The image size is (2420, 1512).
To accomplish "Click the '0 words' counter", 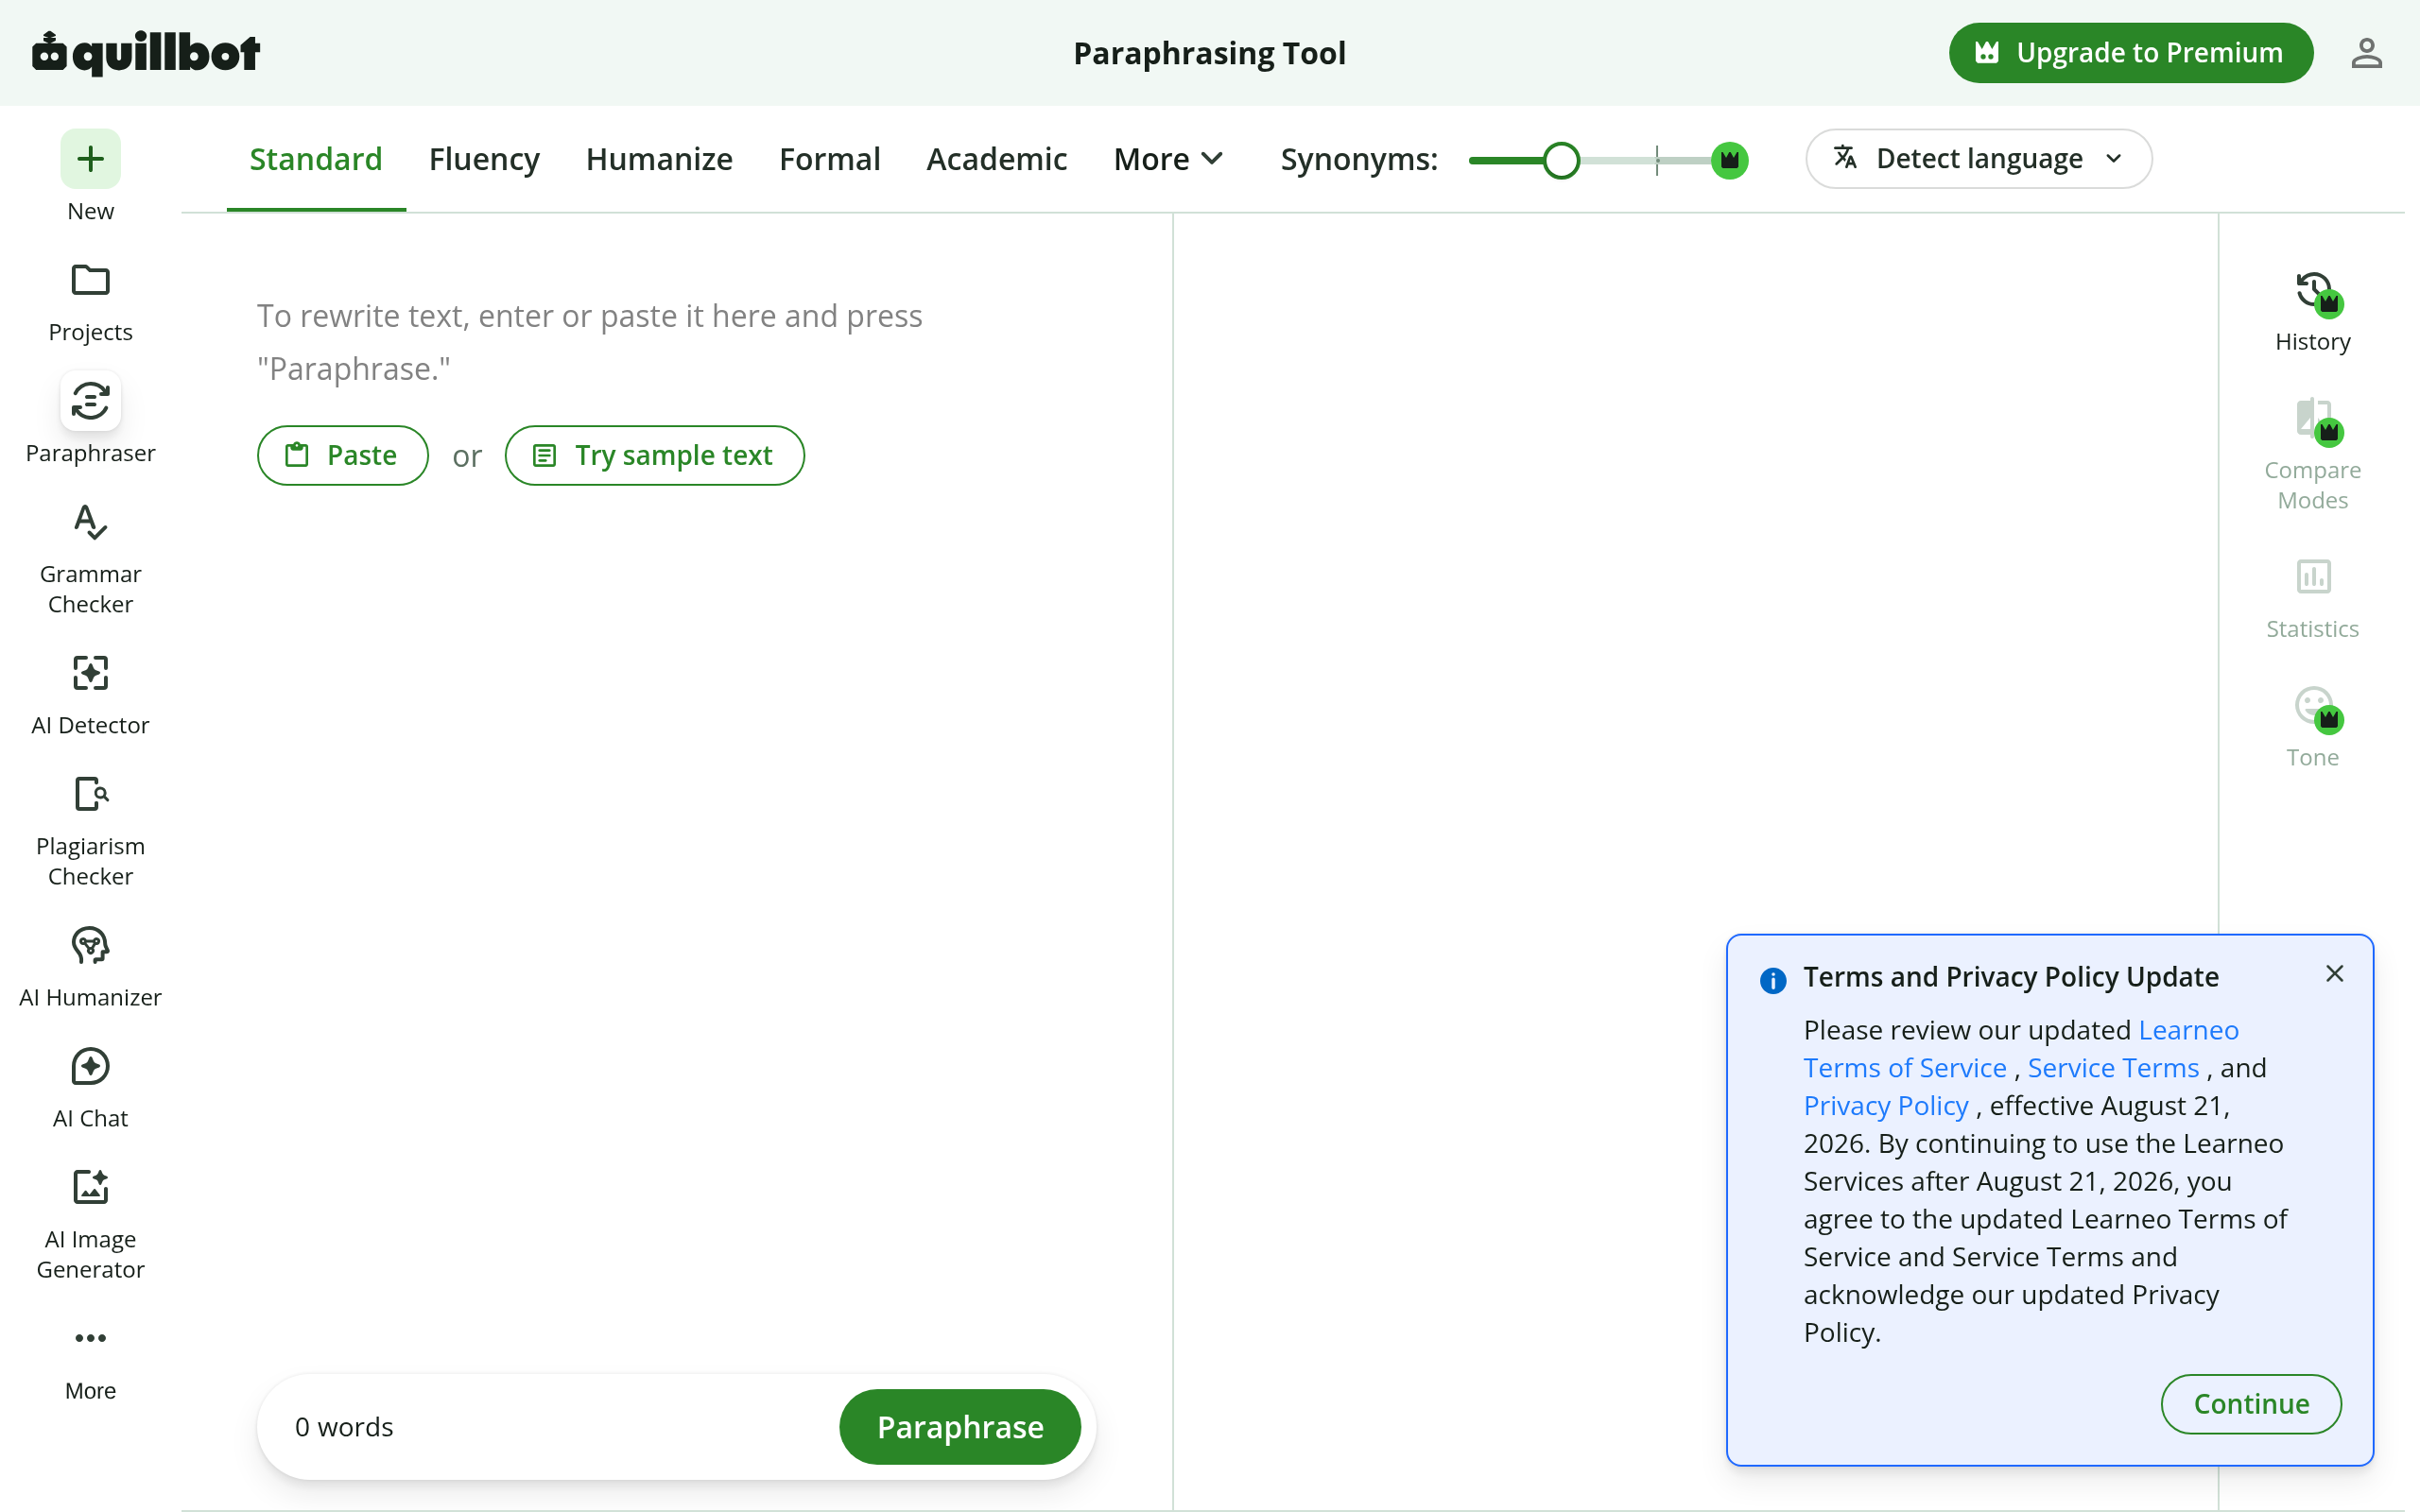I will click(x=344, y=1427).
